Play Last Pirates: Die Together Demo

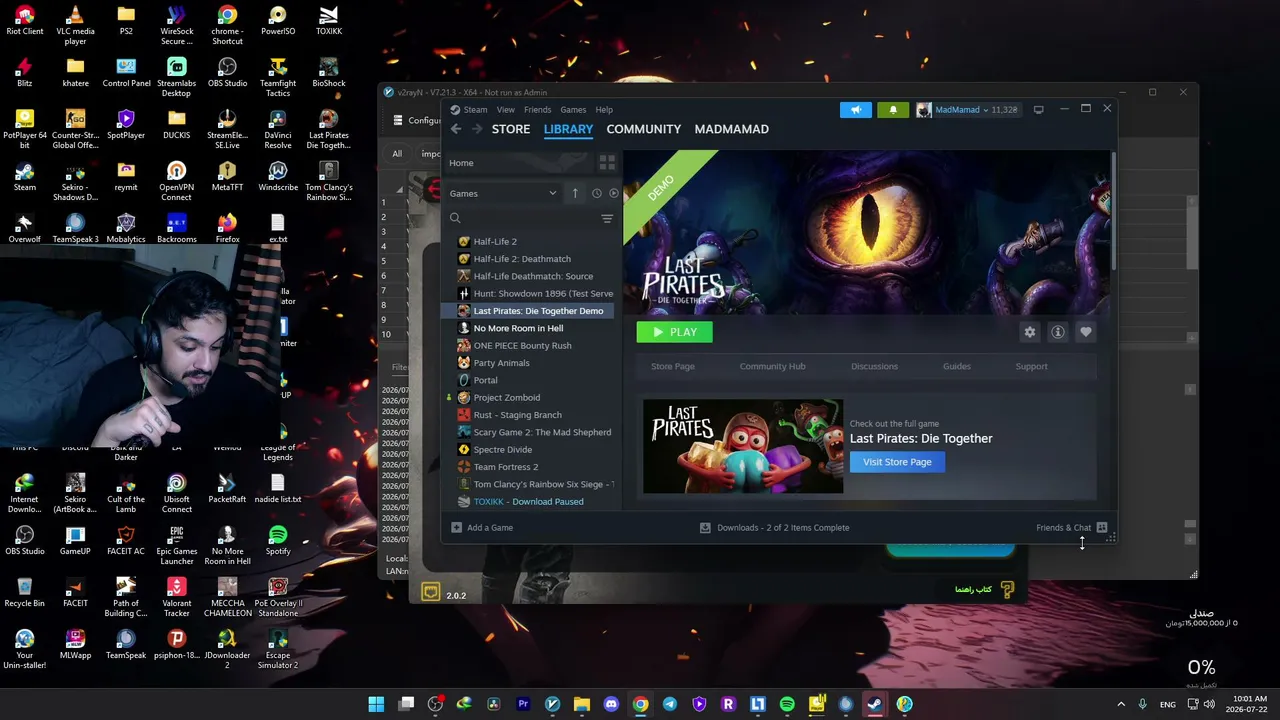tap(675, 332)
